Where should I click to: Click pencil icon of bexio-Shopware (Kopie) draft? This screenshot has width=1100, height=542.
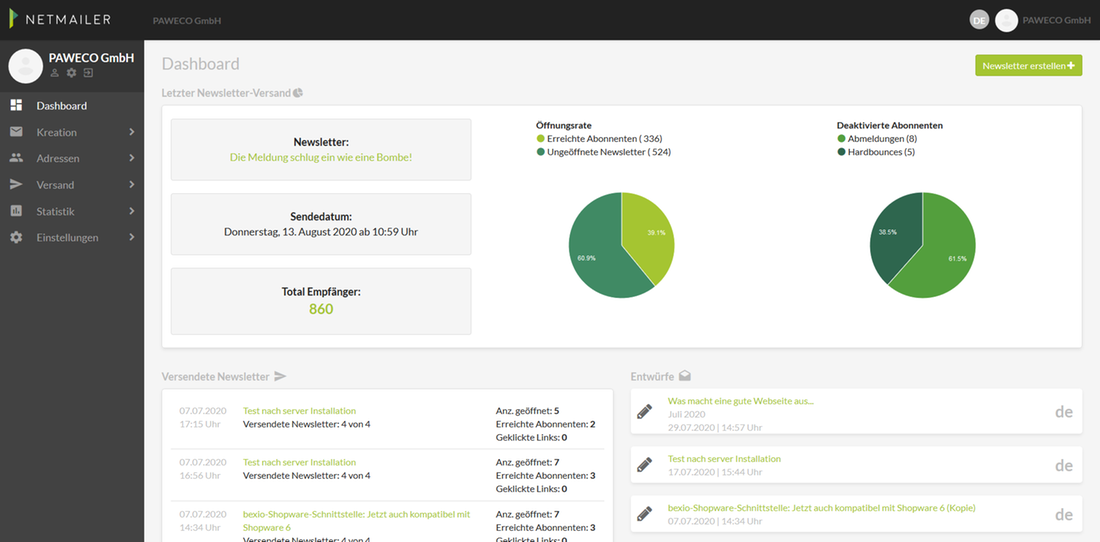tap(644, 514)
